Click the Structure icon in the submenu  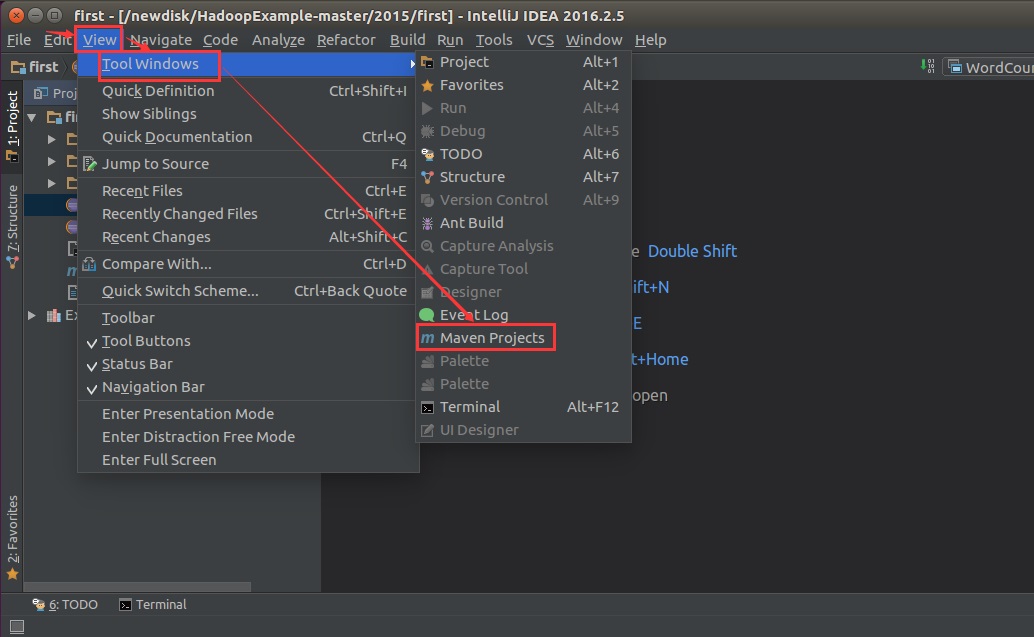click(427, 177)
